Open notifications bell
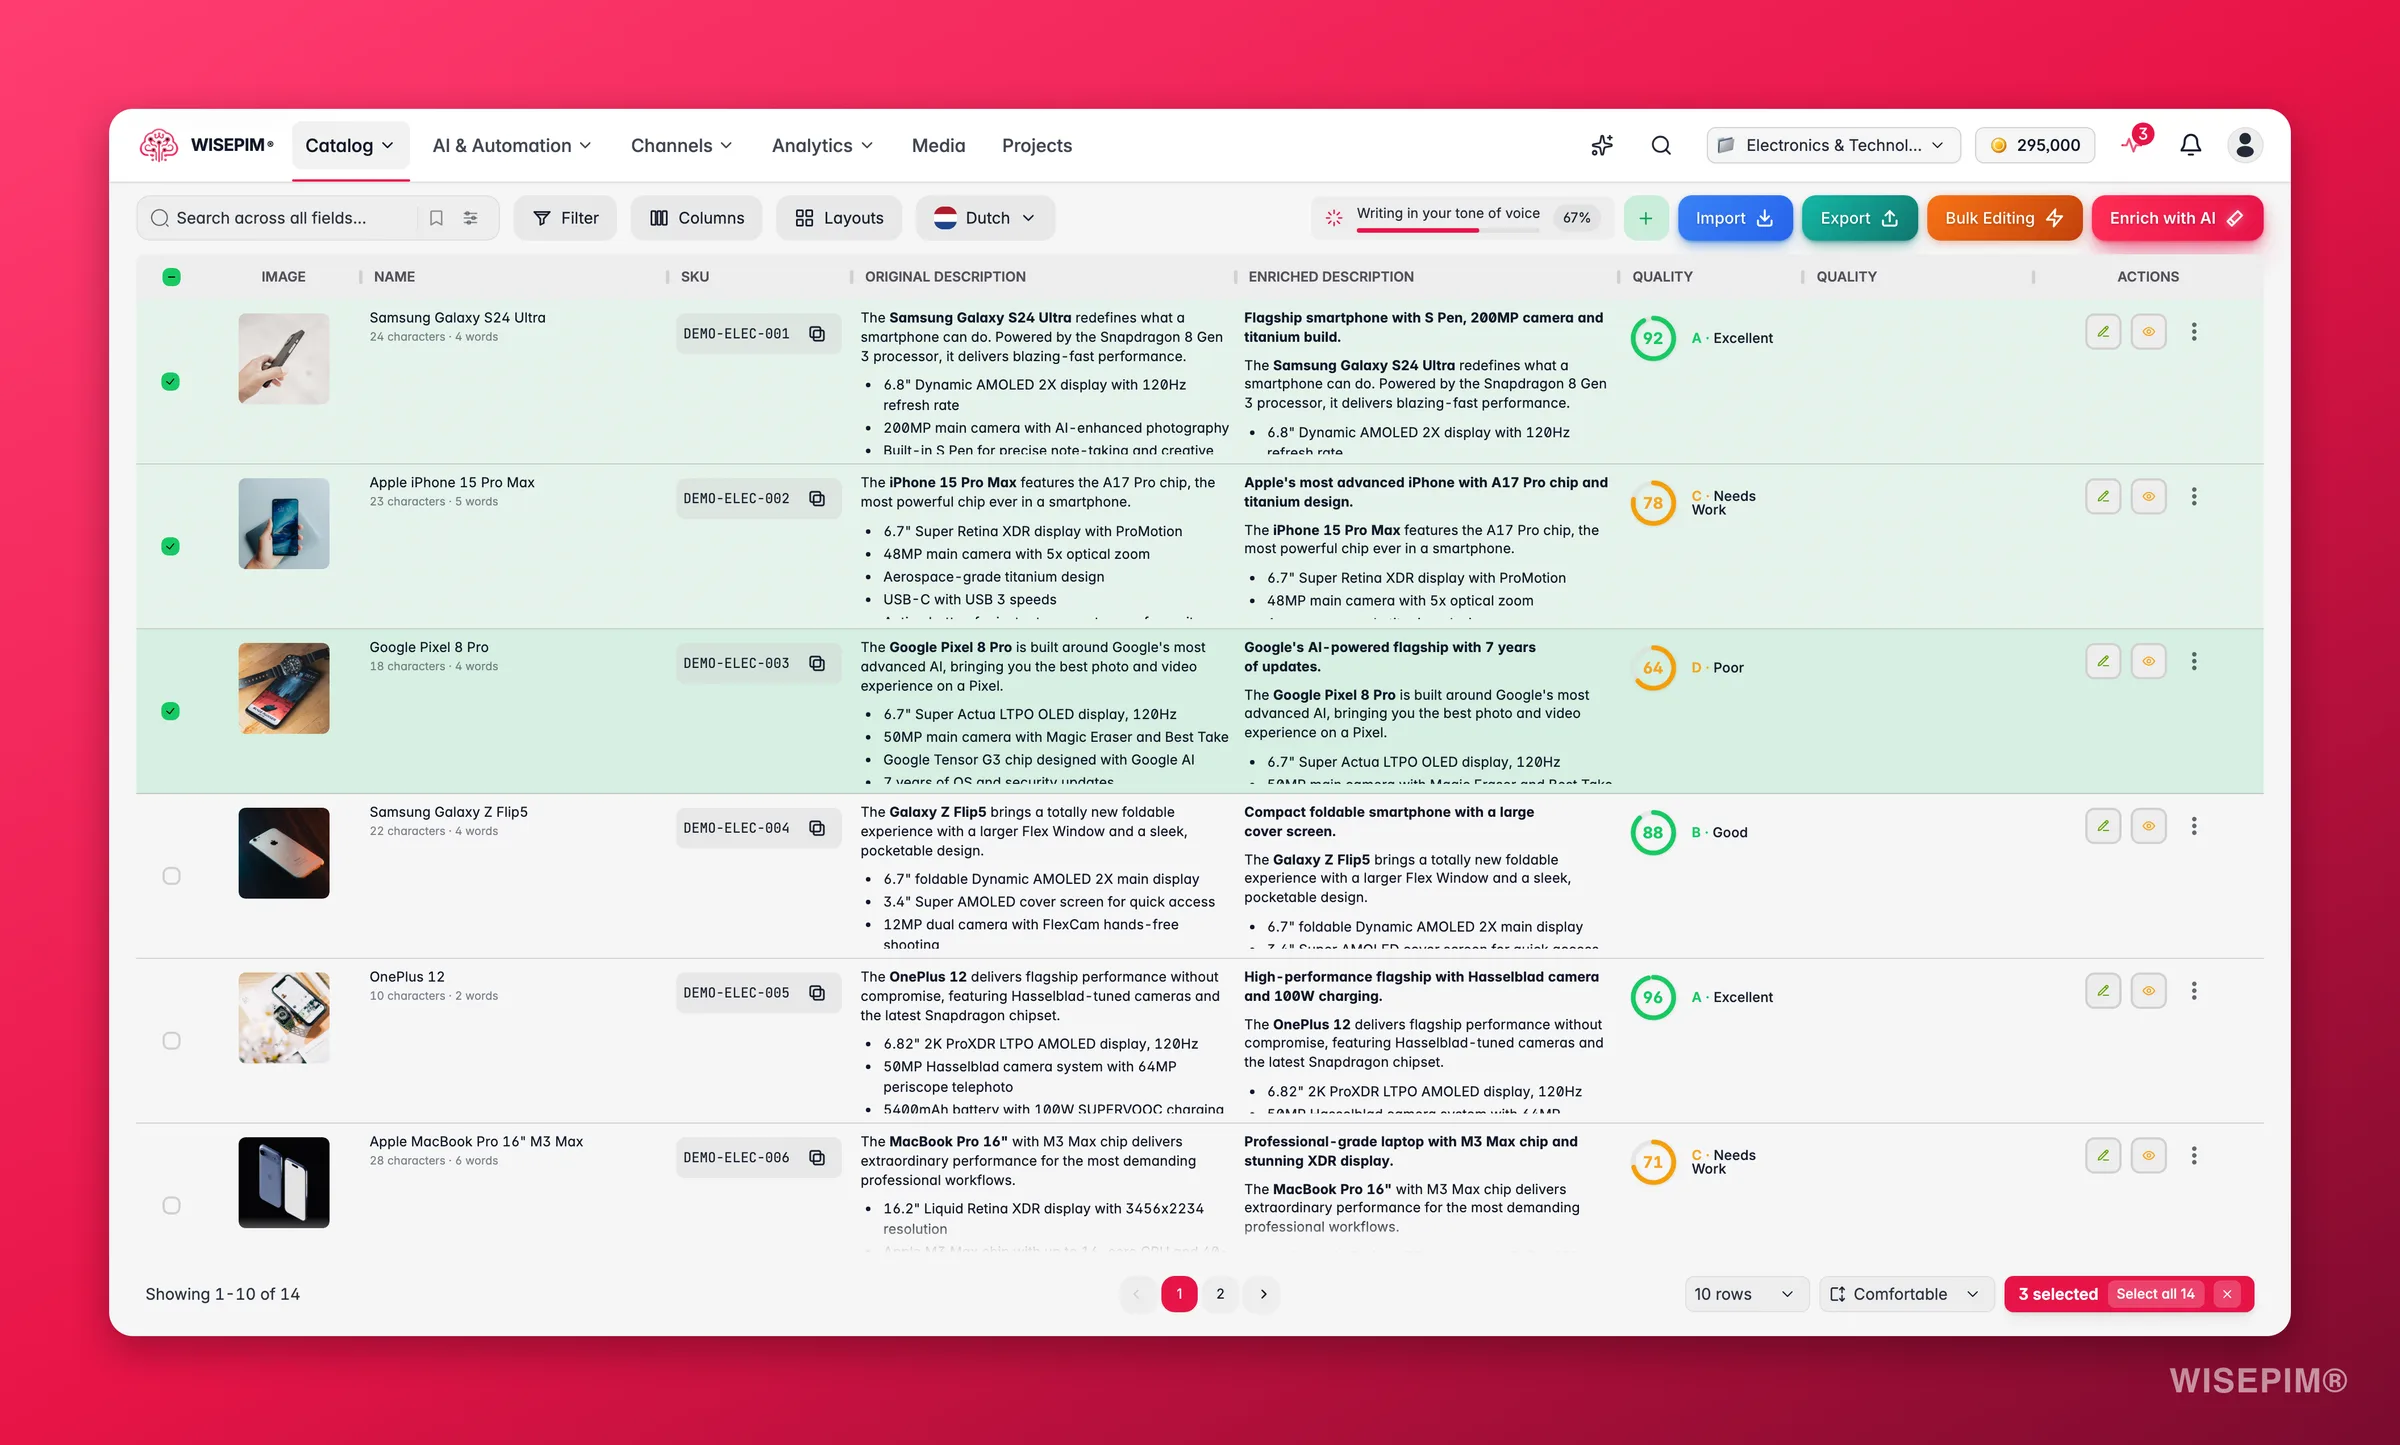The width and height of the screenshot is (2400, 1445). coord(2190,145)
